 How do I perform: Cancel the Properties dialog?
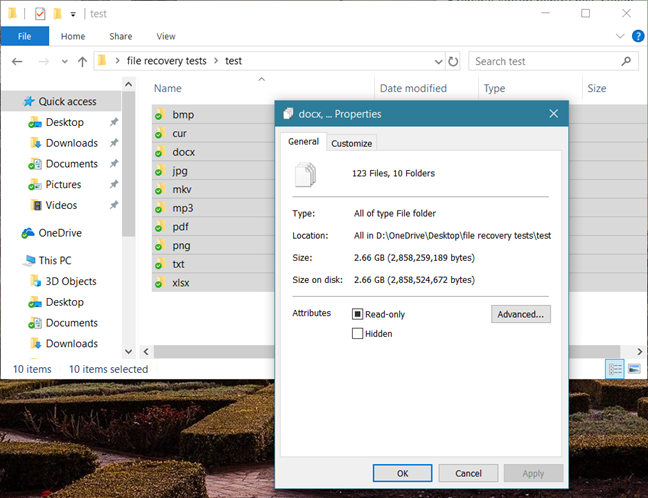click(468, 473)
